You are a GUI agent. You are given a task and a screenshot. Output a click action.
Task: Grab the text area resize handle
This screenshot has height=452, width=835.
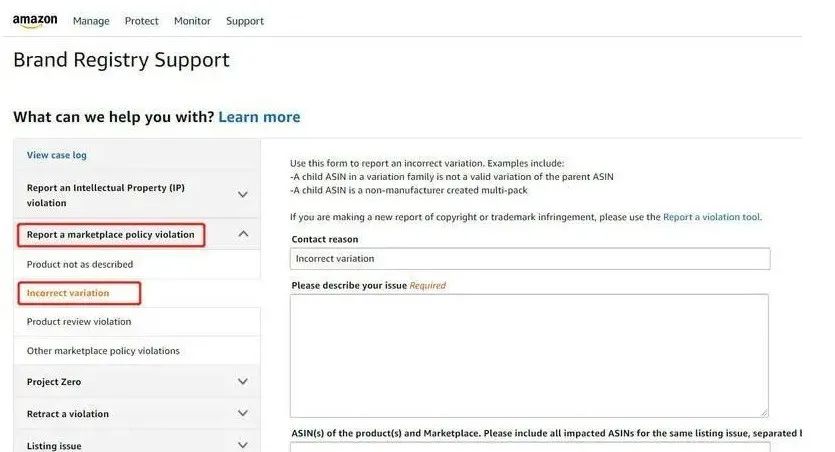[764, 412]
